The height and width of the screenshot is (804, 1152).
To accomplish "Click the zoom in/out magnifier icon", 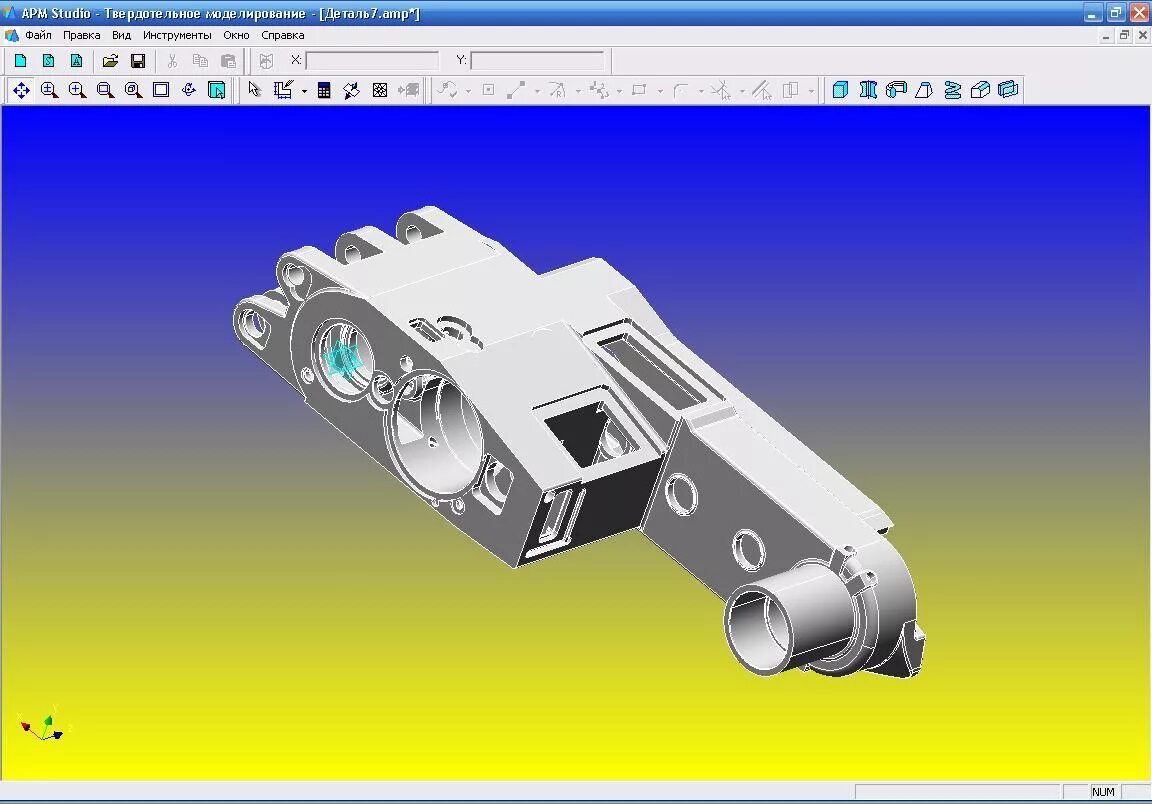I will pyautogui.click(x=49, y=90).
